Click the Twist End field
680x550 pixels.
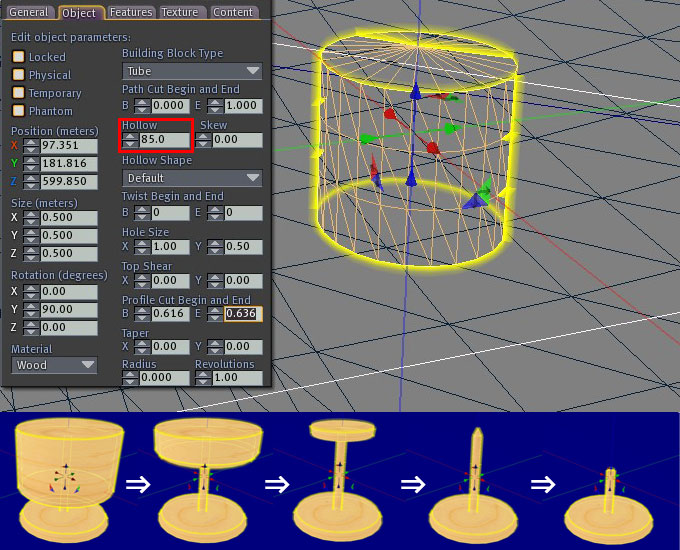pyautogui.click(x=243, y=213)
